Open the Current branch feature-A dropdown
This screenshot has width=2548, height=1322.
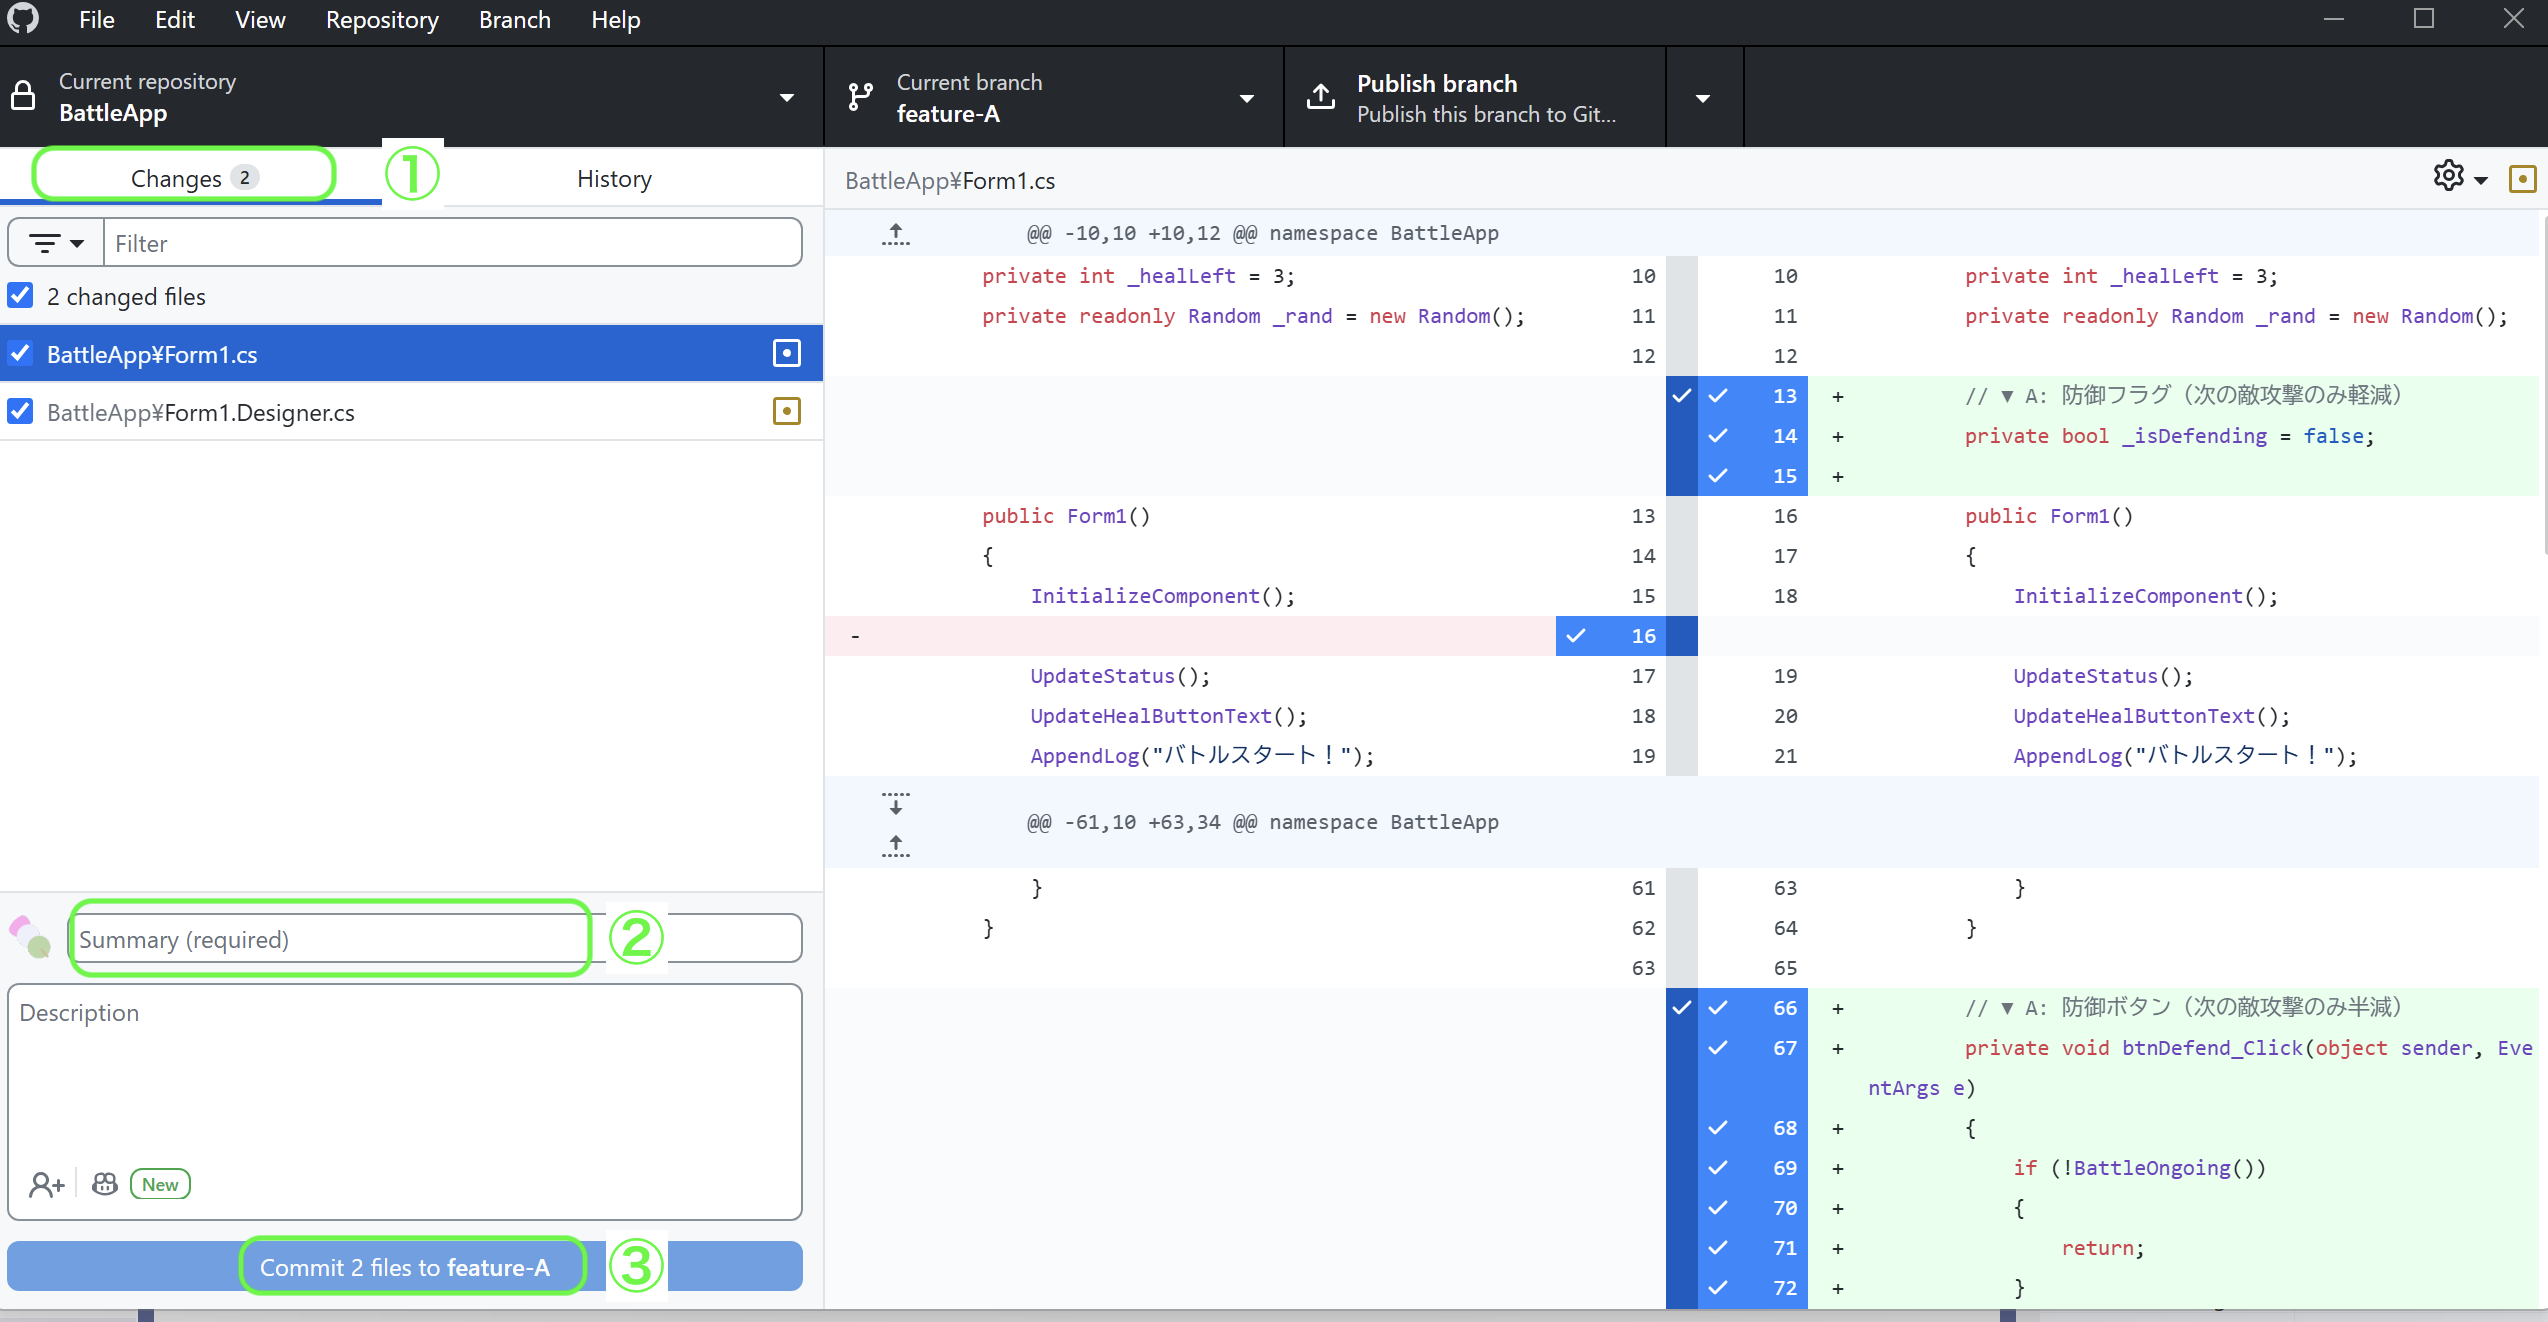point(1054,97)
